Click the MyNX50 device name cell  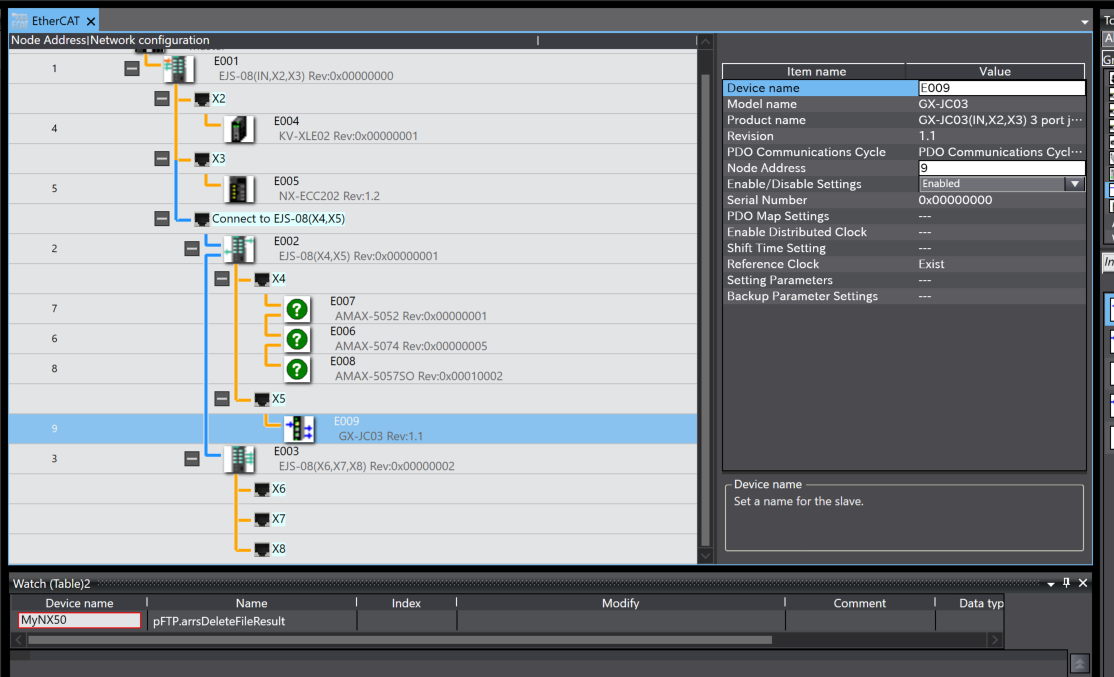[80, 621]
